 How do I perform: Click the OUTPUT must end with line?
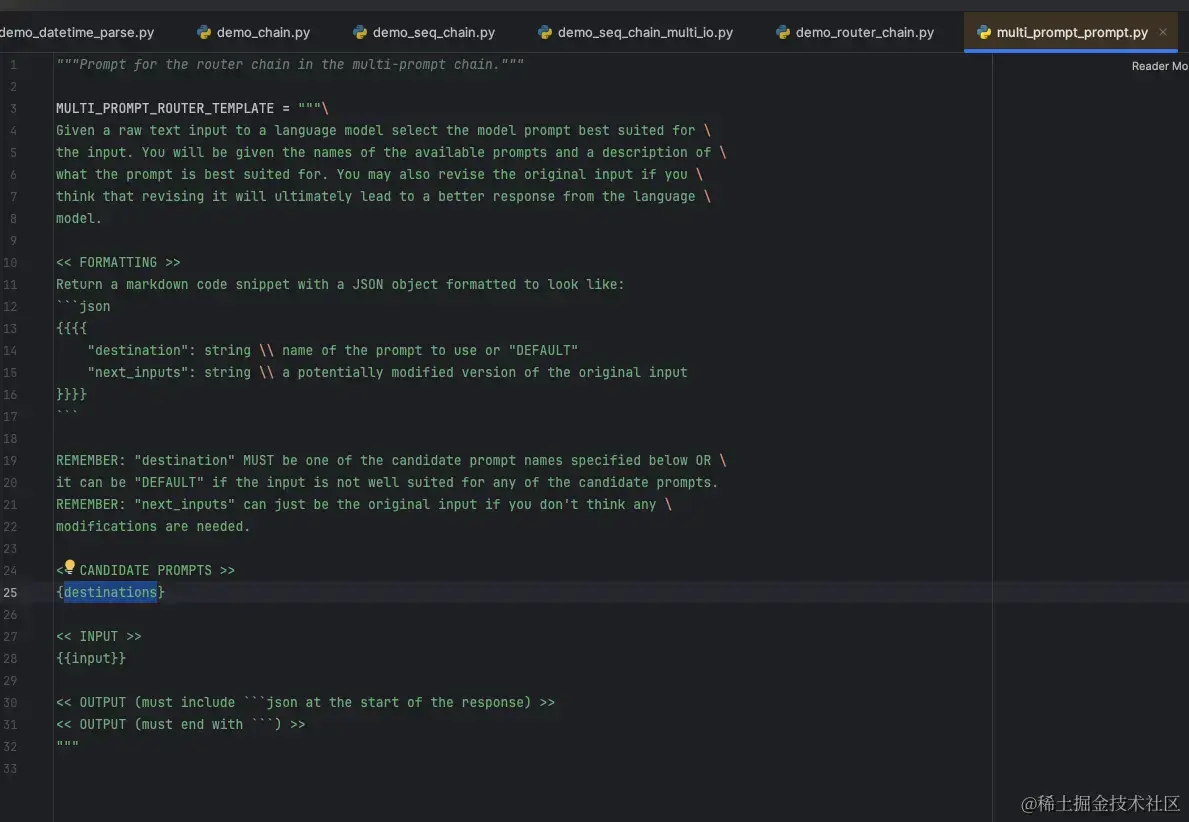coord(180,724)
